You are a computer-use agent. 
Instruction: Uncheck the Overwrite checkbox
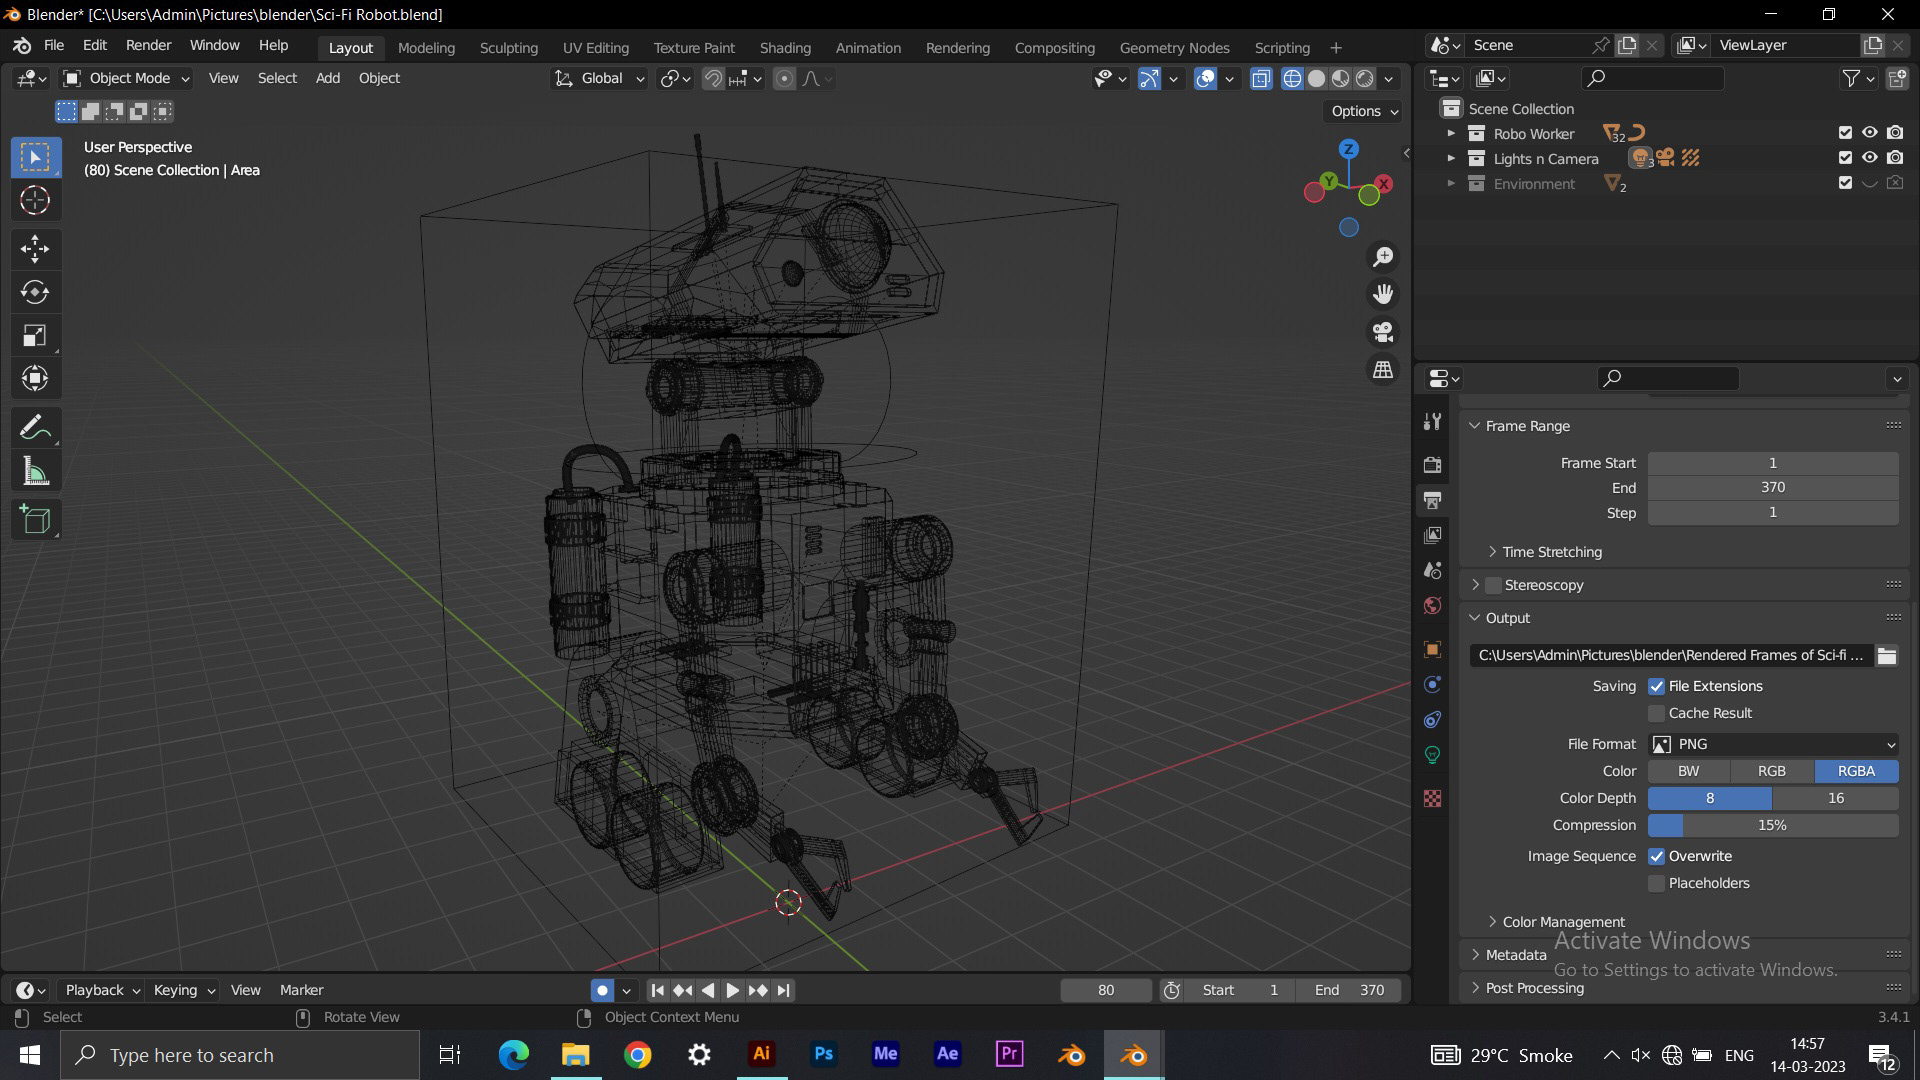pos(1656,856)
